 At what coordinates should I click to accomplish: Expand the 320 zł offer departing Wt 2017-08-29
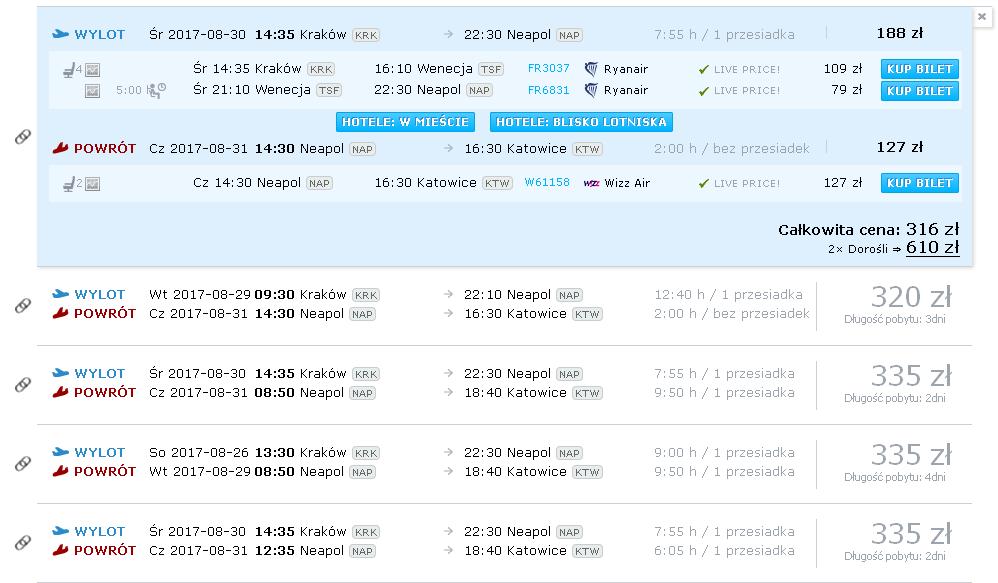click(504, 304)
